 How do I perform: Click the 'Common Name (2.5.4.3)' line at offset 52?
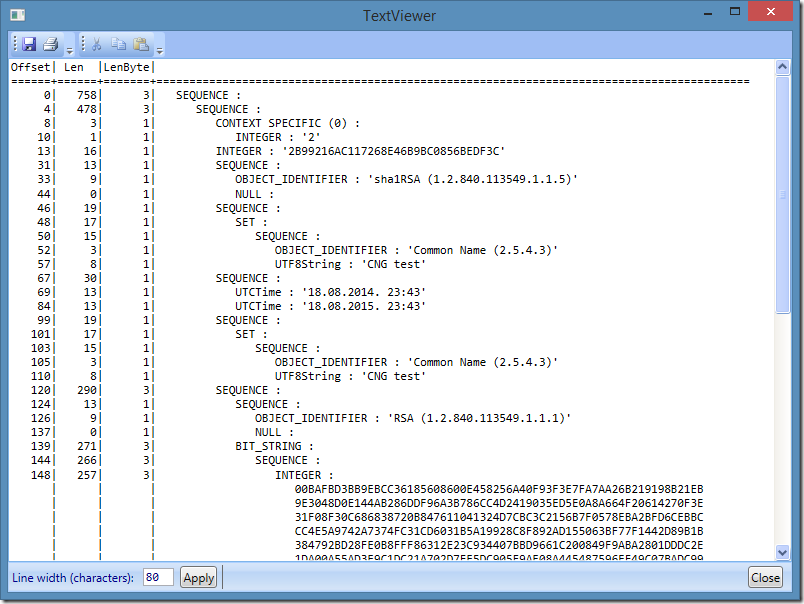pyautogui.click(x=416, y=250)
